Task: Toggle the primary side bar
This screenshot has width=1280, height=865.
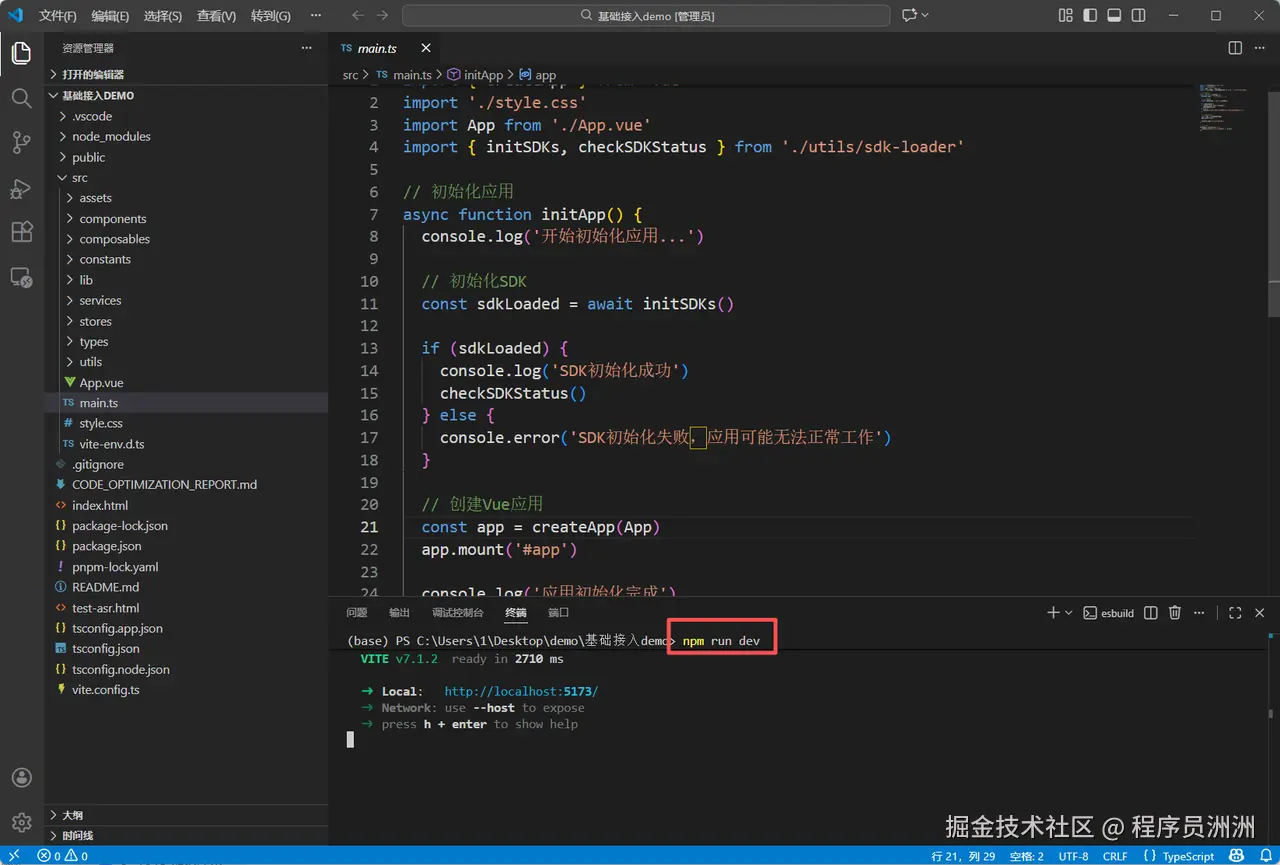Action: click(x=1090, y=15)
